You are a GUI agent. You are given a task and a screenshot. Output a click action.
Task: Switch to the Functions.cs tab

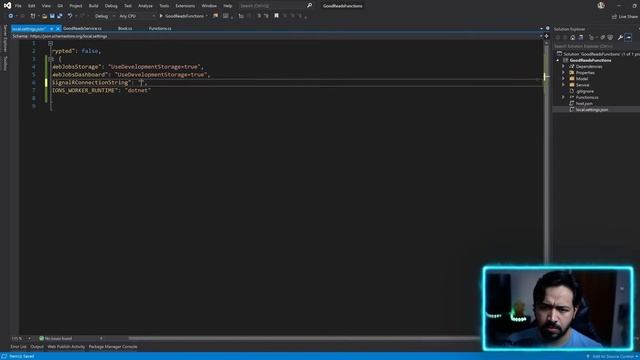160,29
